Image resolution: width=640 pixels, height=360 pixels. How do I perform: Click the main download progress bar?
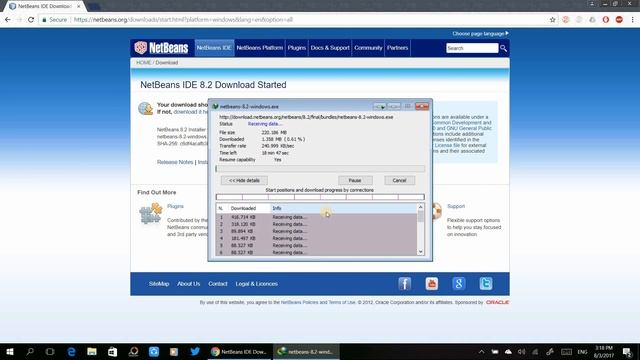pyautogui.click(x=320, y=169)
